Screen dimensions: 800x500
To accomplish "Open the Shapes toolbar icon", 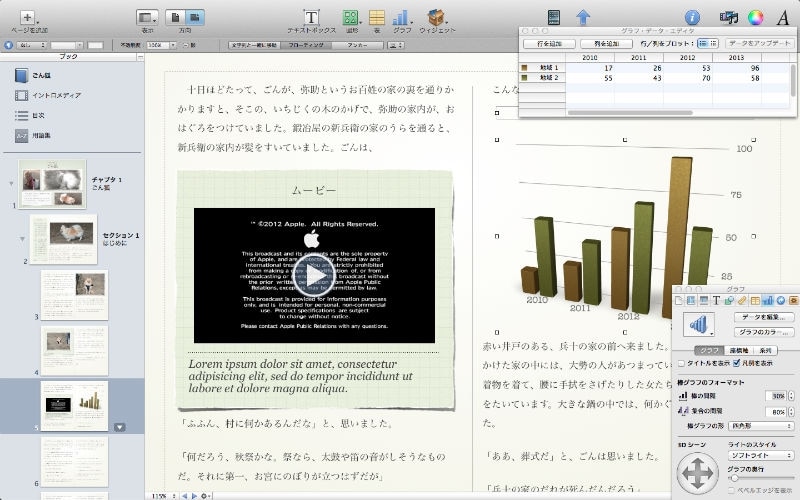I will click(x=351, y=17).
